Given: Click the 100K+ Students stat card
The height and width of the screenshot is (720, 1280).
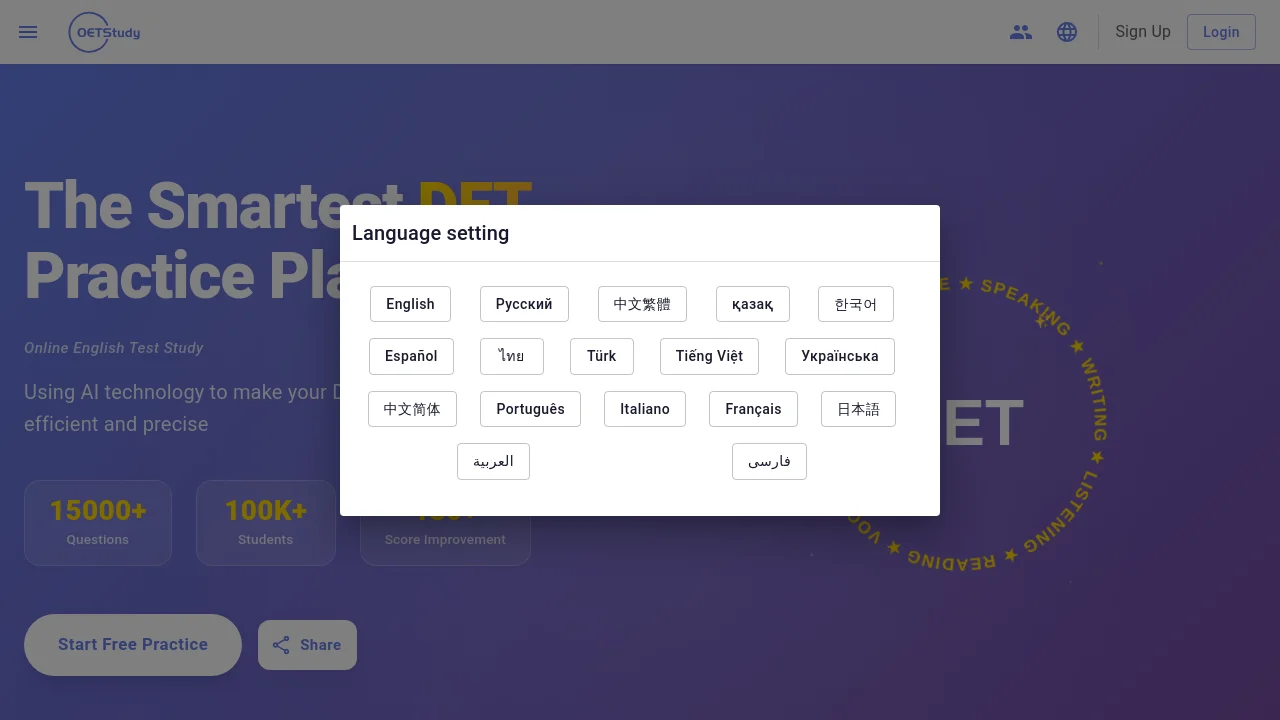Looking at the screenshot, I should click(x=266, y=523).
